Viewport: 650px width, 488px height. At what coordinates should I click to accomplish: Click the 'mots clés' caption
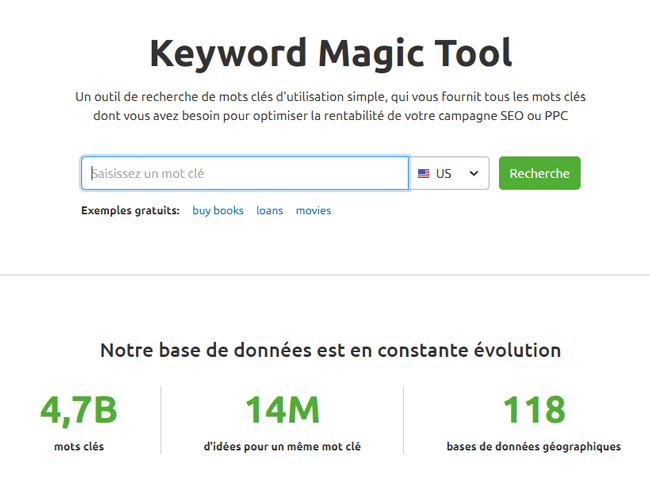[x=79, y=447]
